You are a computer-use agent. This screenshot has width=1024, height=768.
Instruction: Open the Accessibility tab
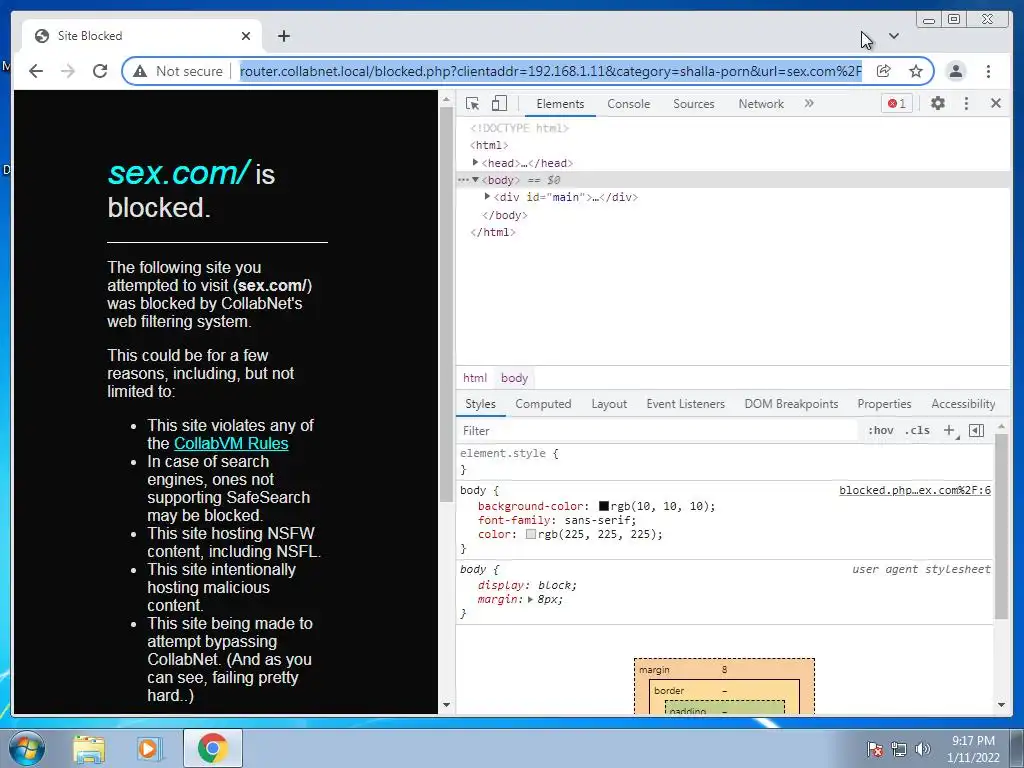click(x=963, y=404)
